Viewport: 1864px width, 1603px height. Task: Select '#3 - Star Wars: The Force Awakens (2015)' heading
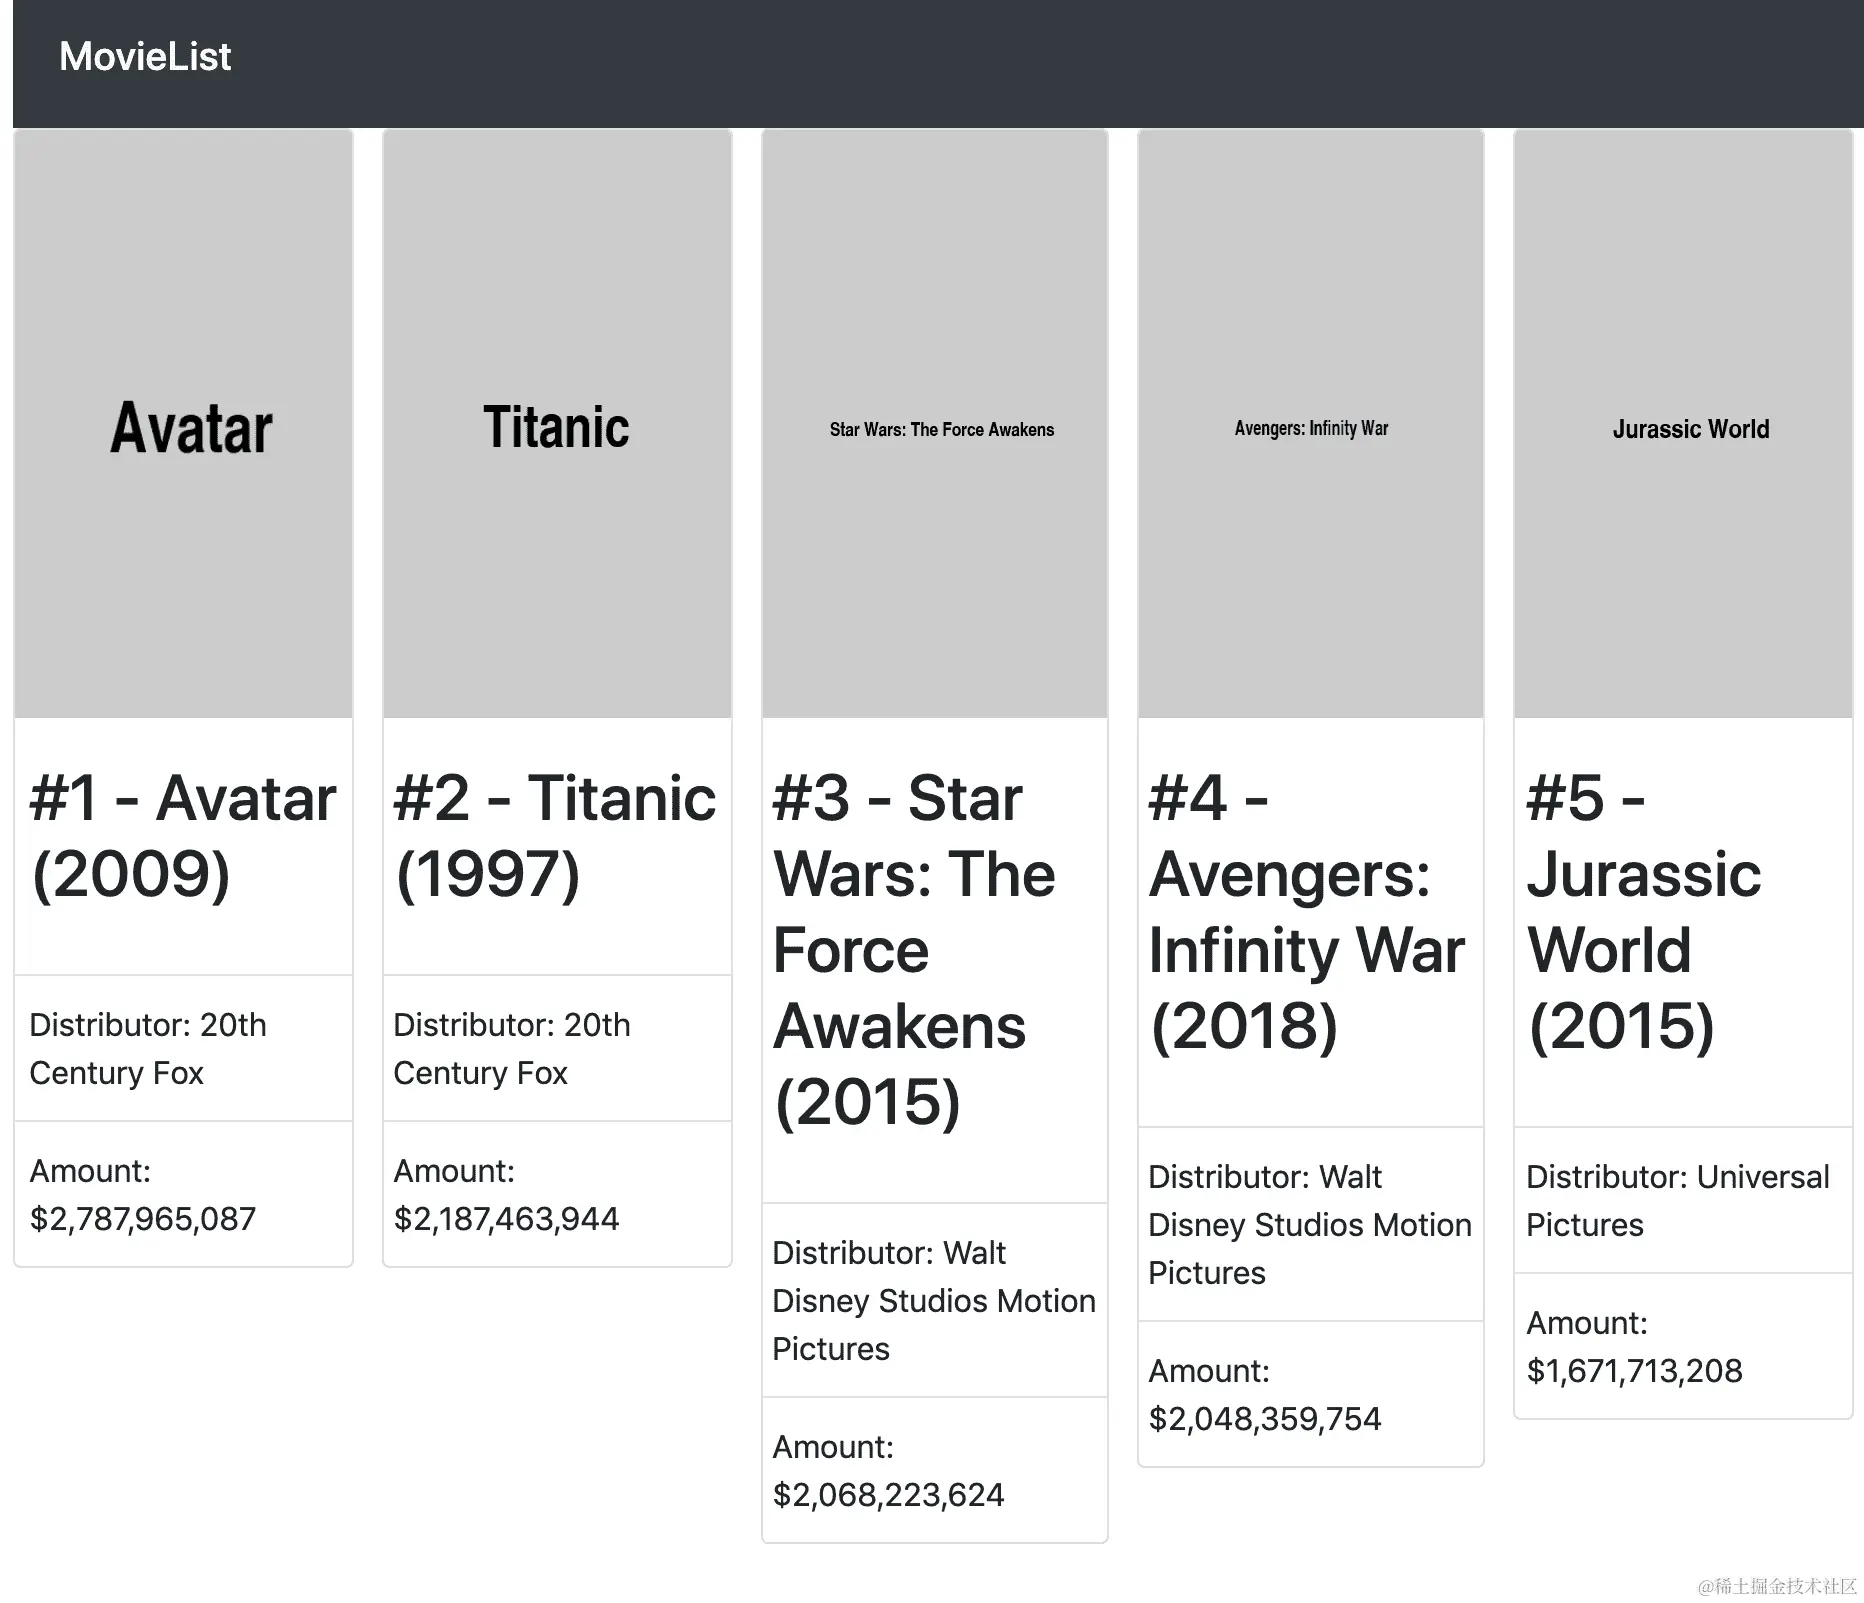(x=915, y=950)
